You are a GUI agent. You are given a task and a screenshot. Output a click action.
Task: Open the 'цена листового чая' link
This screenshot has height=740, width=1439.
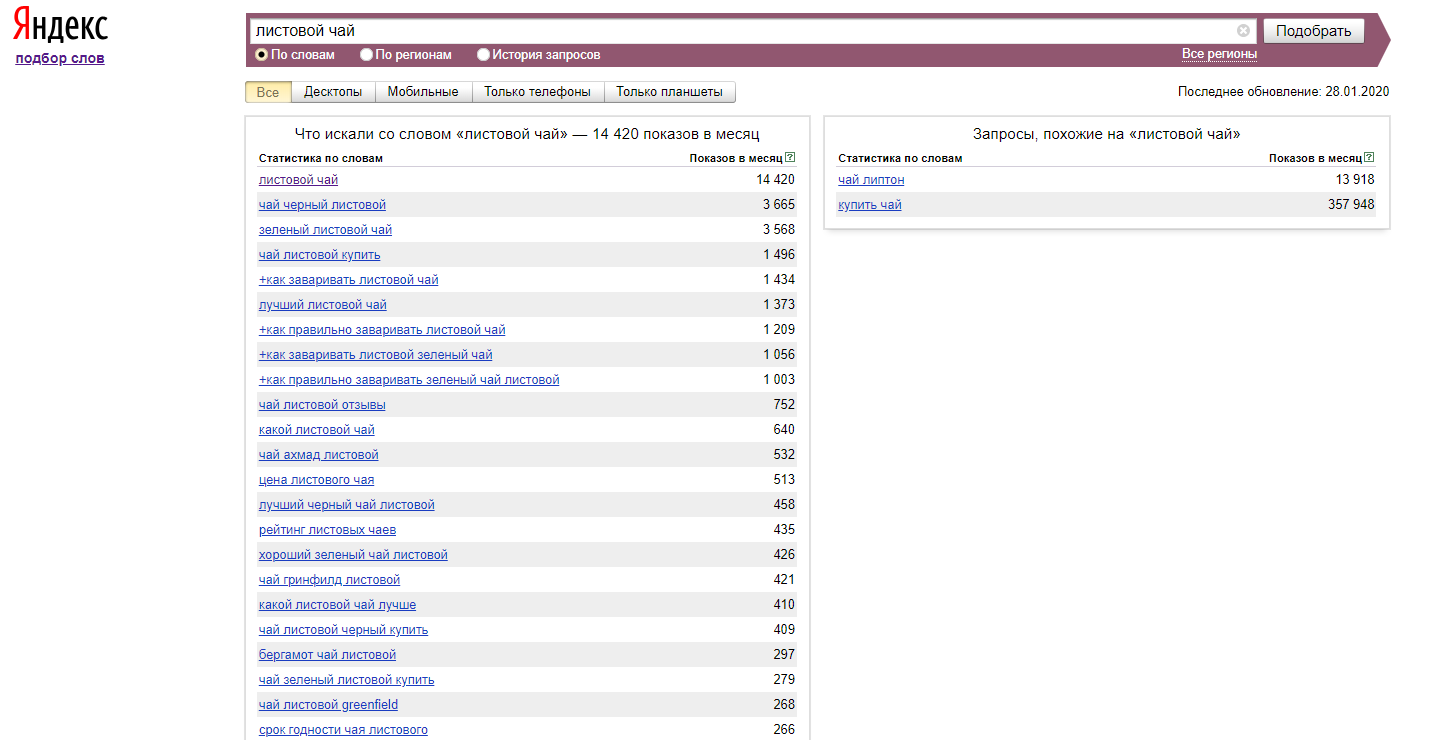tap(316, 480)
